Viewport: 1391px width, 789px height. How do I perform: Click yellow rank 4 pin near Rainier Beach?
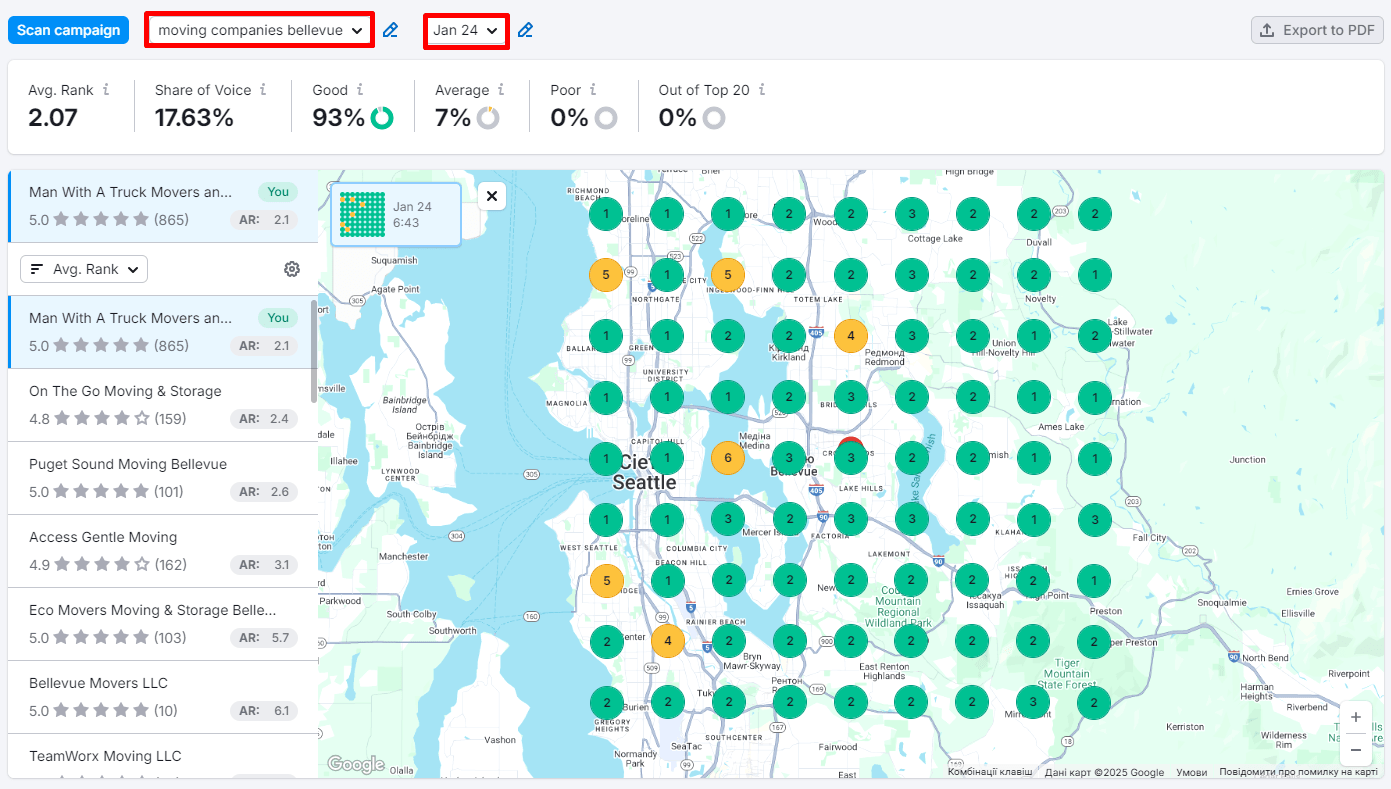click(667, 641)
